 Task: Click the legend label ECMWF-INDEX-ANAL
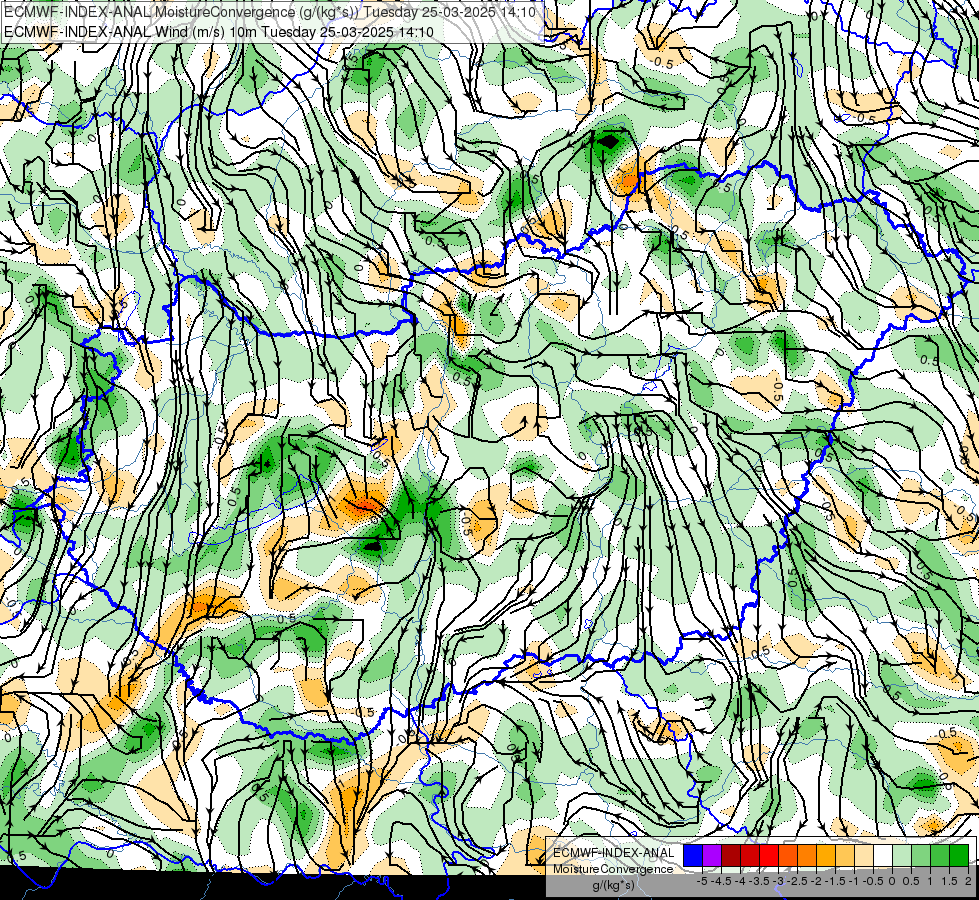[614, 853]
